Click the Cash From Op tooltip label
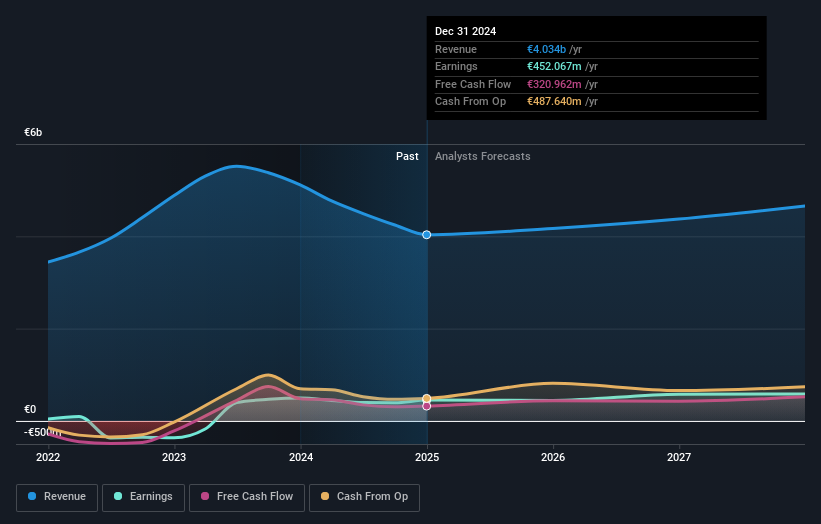This screenshot has height=524, width=821. pos(470,102)
